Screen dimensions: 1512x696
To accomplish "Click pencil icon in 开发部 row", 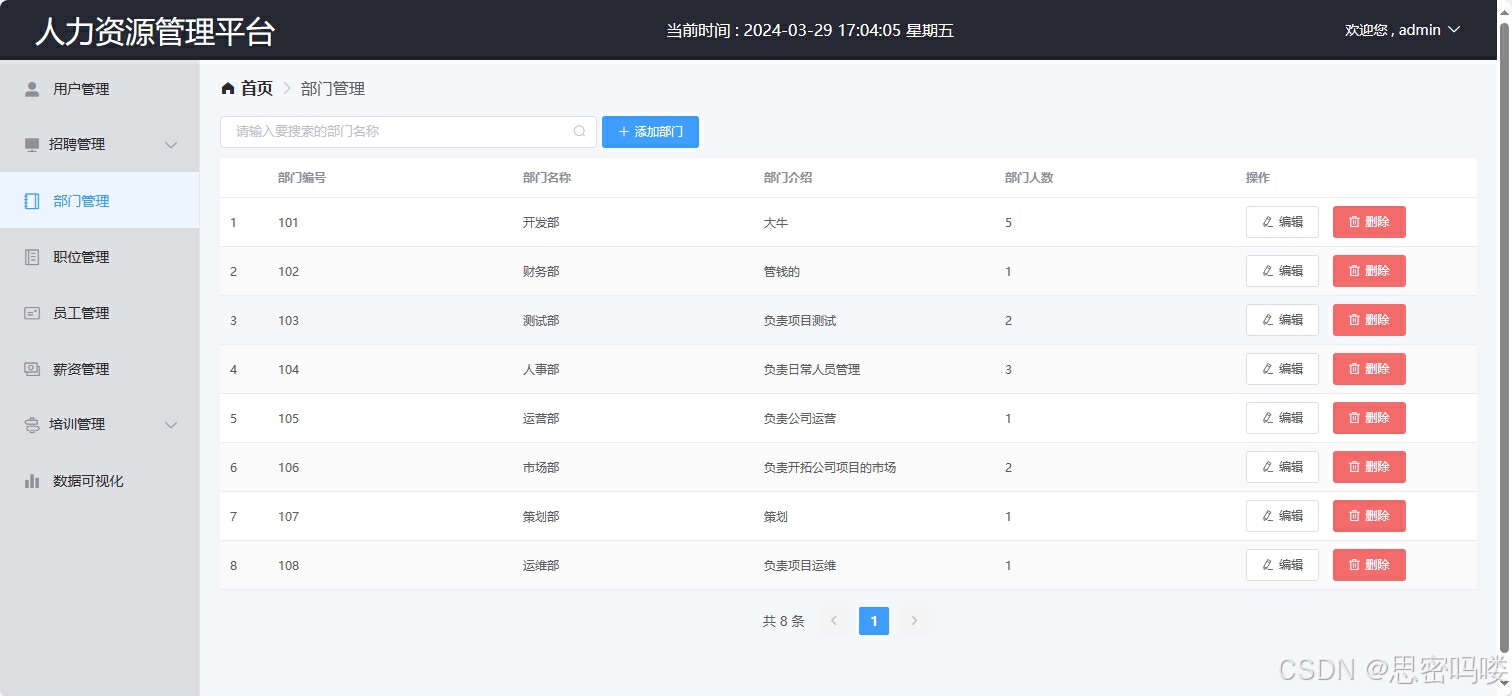I will [x=1268, y=222].
